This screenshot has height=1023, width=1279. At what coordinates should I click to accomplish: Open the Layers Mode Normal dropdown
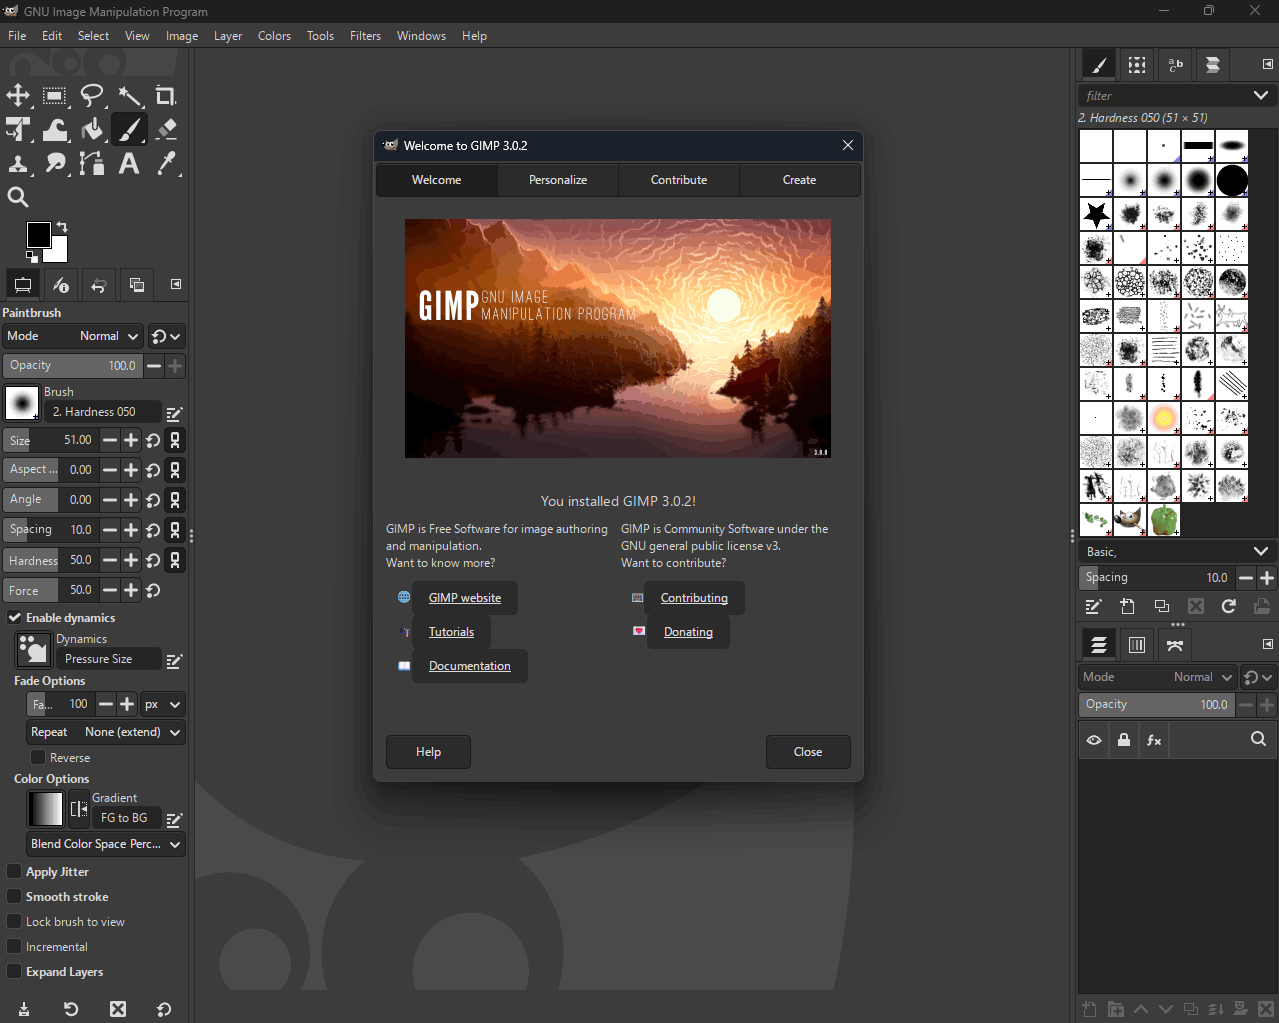(x=1157, y=677)
